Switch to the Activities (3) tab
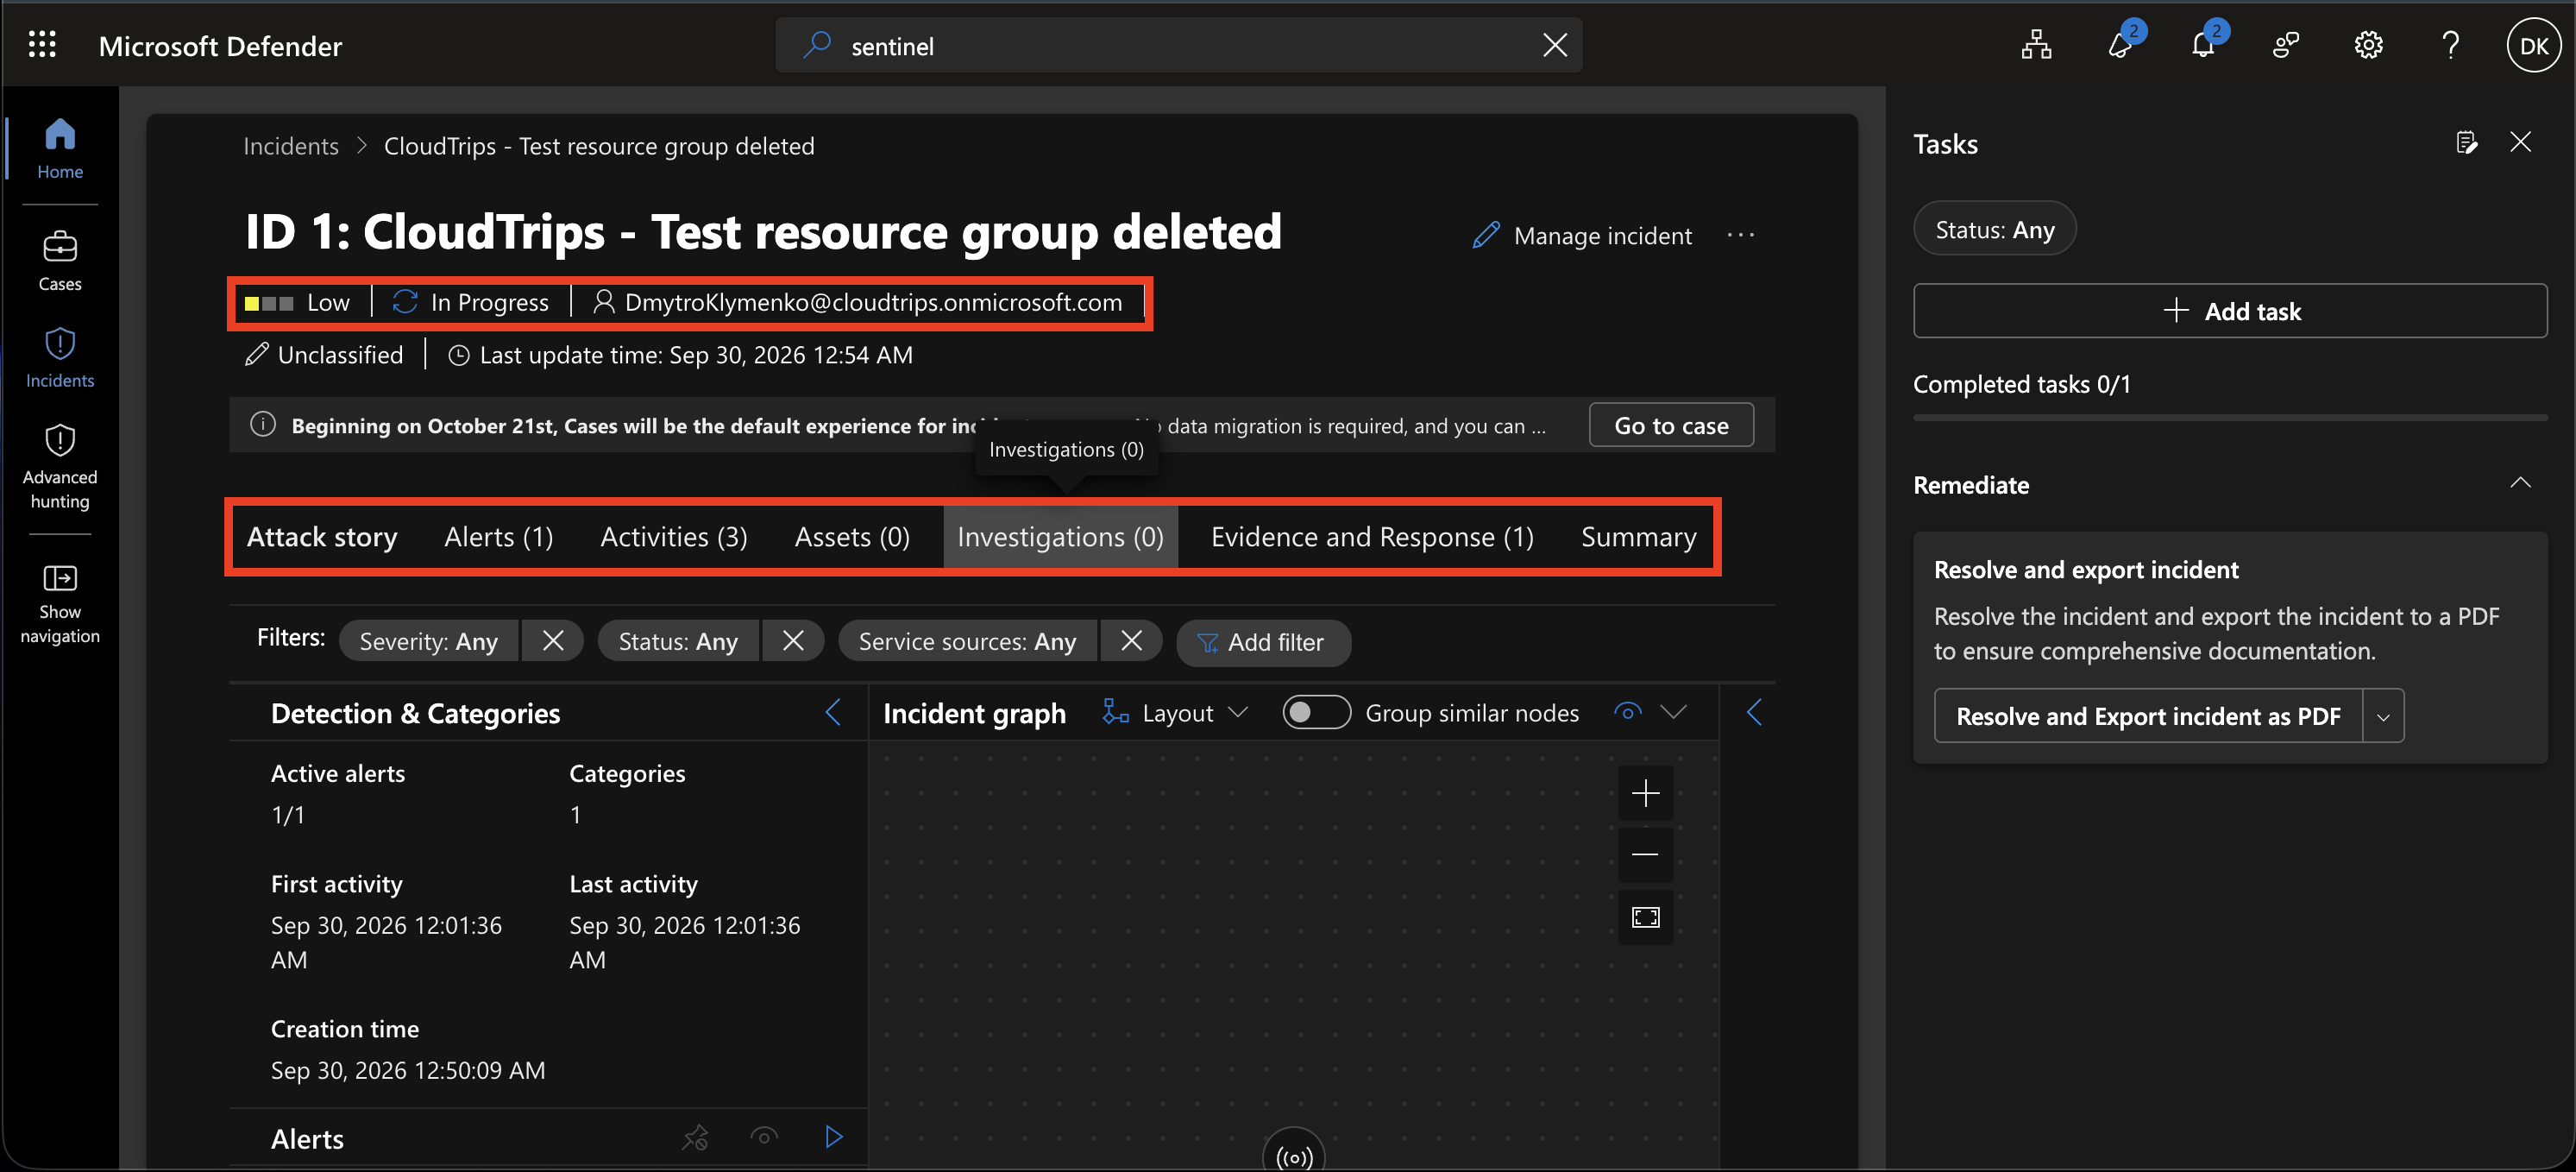This screenshot has height=1172, width=2576. click(x=673, y=537)
